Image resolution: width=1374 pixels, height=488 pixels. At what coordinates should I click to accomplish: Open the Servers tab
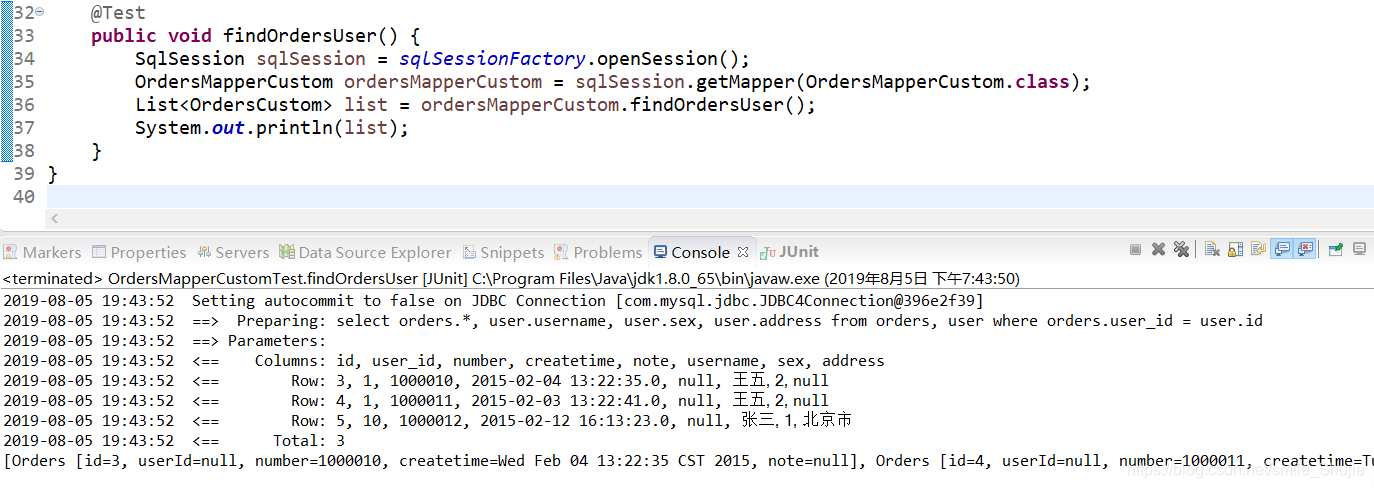tap(233, 252)
